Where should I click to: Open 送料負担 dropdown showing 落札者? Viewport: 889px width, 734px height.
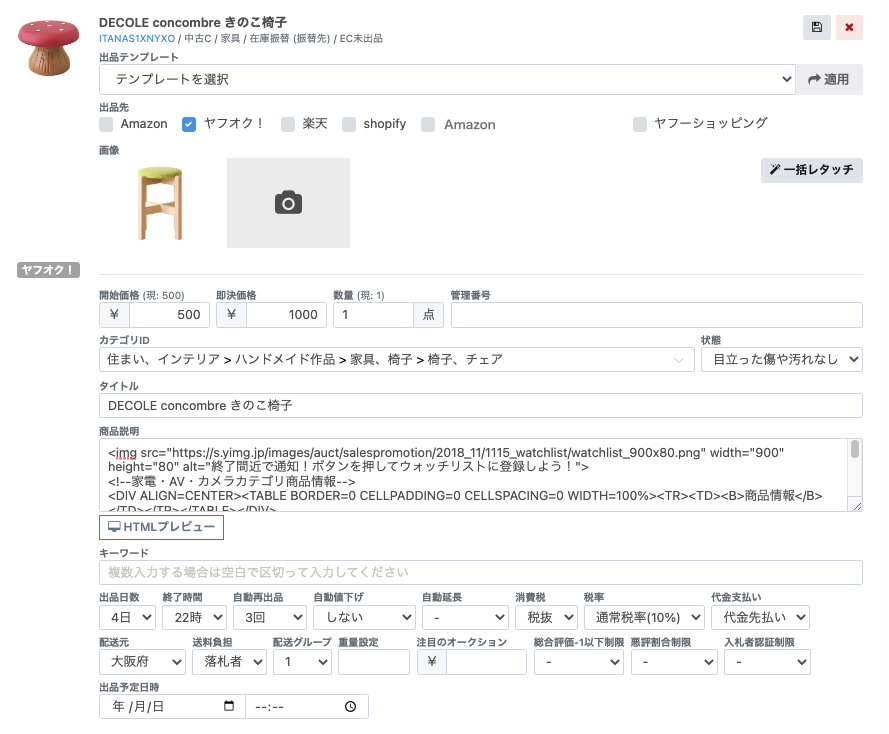tap(230, 662)
